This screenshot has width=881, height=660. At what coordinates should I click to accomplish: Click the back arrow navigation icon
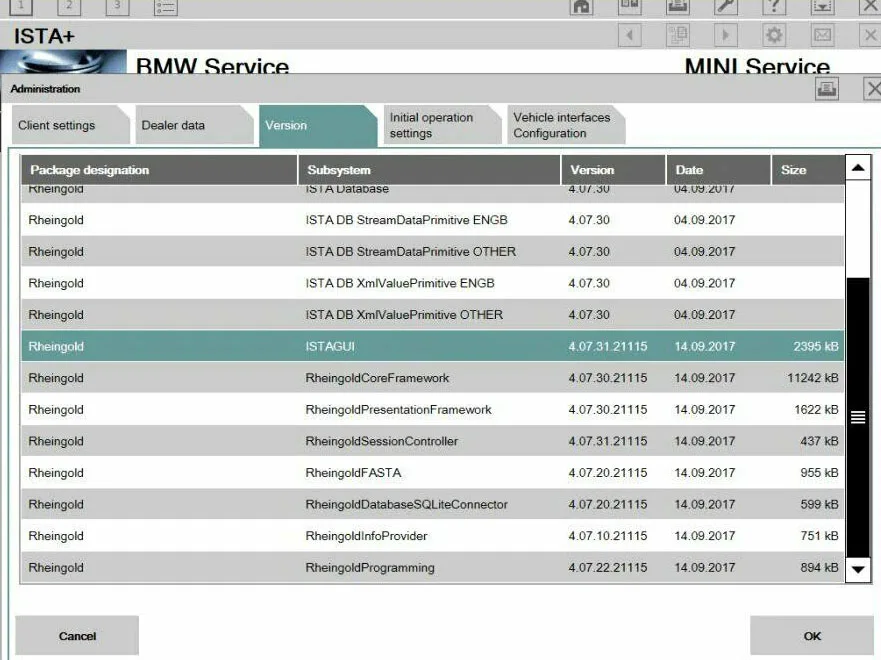(x=629, y=35)
